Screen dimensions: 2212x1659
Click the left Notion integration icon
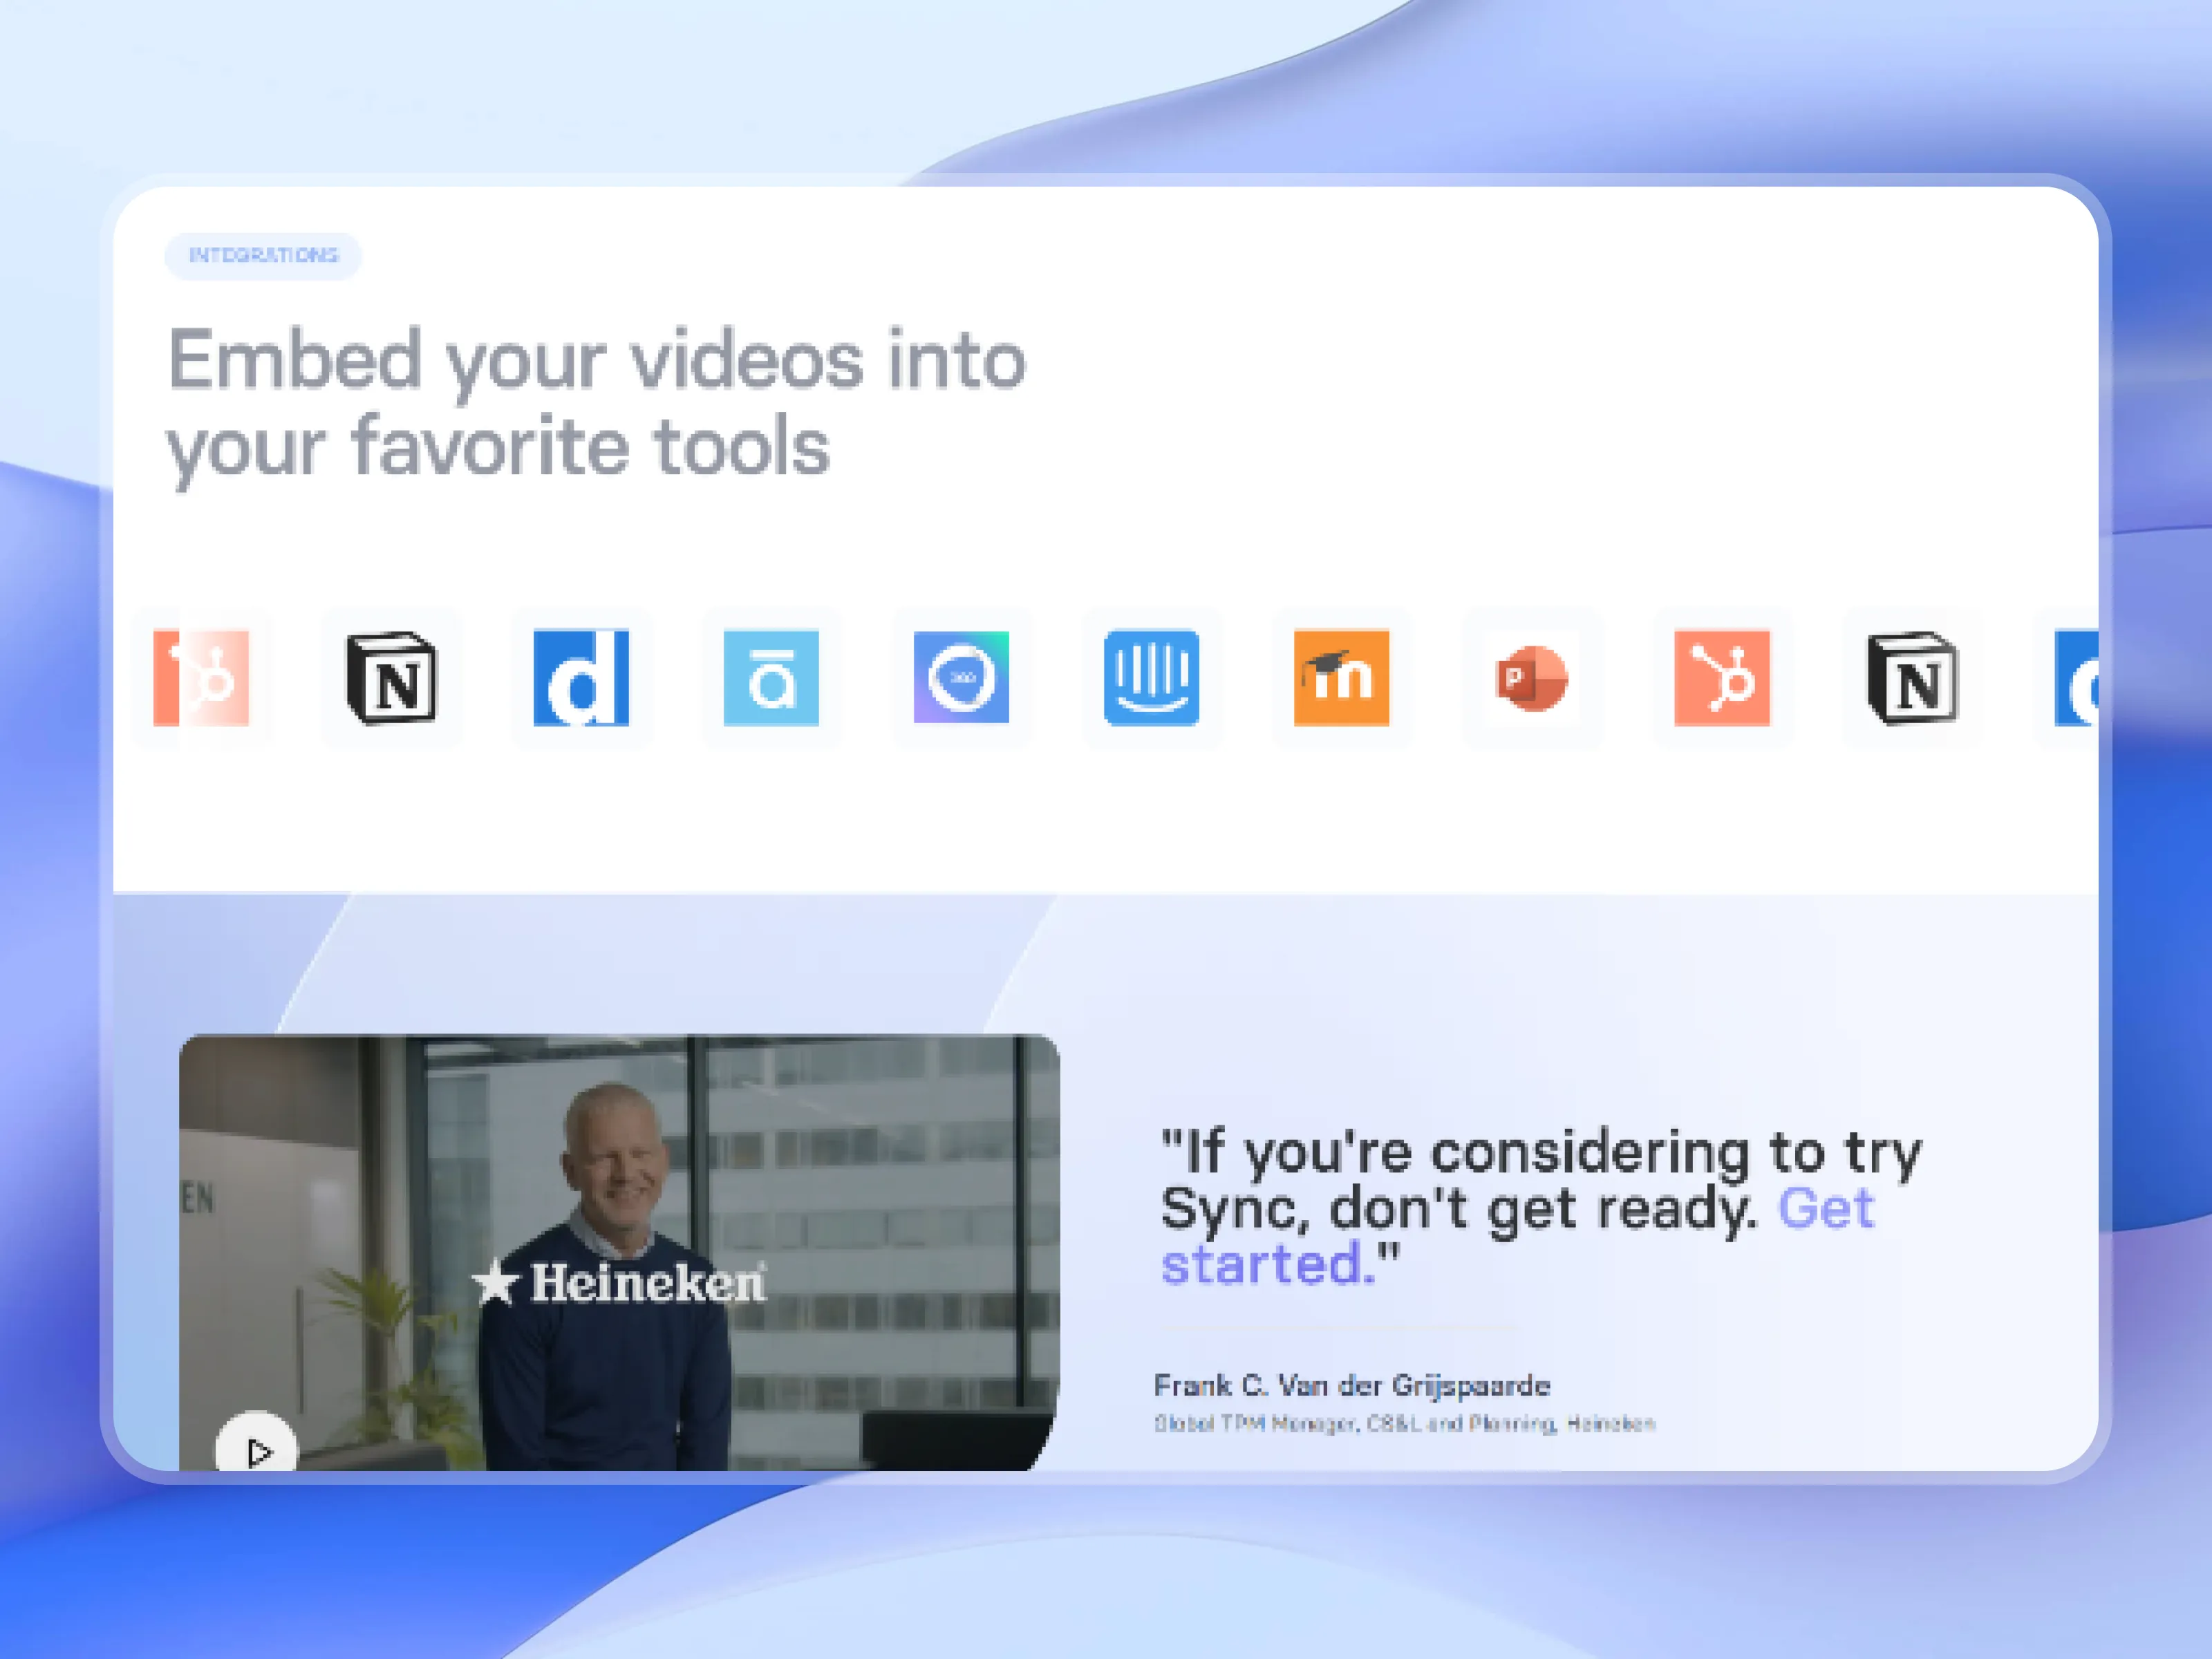coord(391,678)
